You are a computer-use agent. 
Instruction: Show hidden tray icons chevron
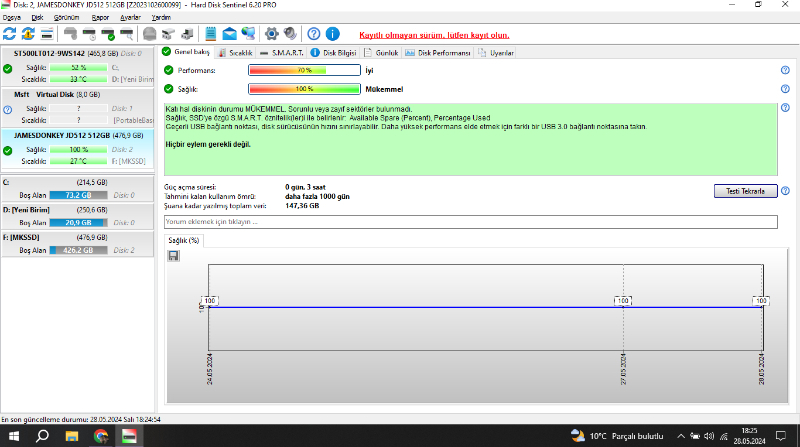(x=681, y=436)
